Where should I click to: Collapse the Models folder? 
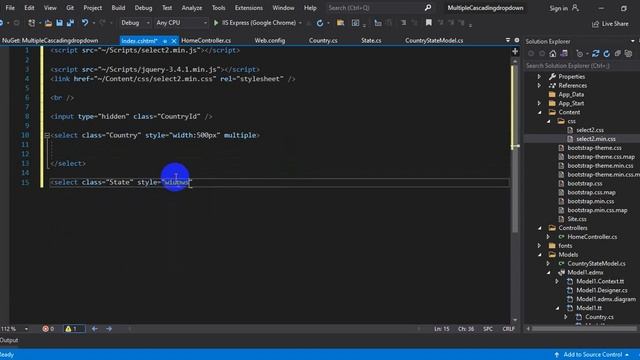540,255
